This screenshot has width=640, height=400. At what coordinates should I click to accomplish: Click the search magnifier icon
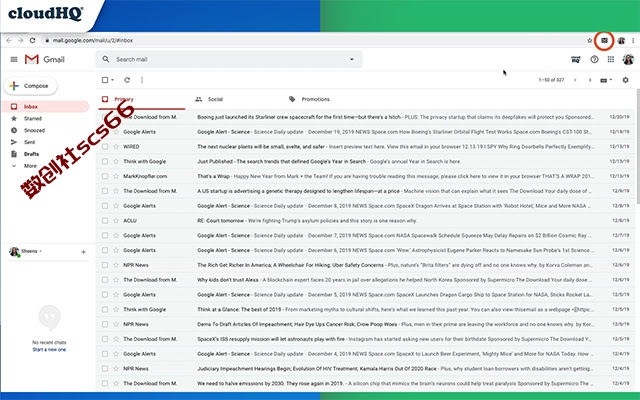[106, 60]
